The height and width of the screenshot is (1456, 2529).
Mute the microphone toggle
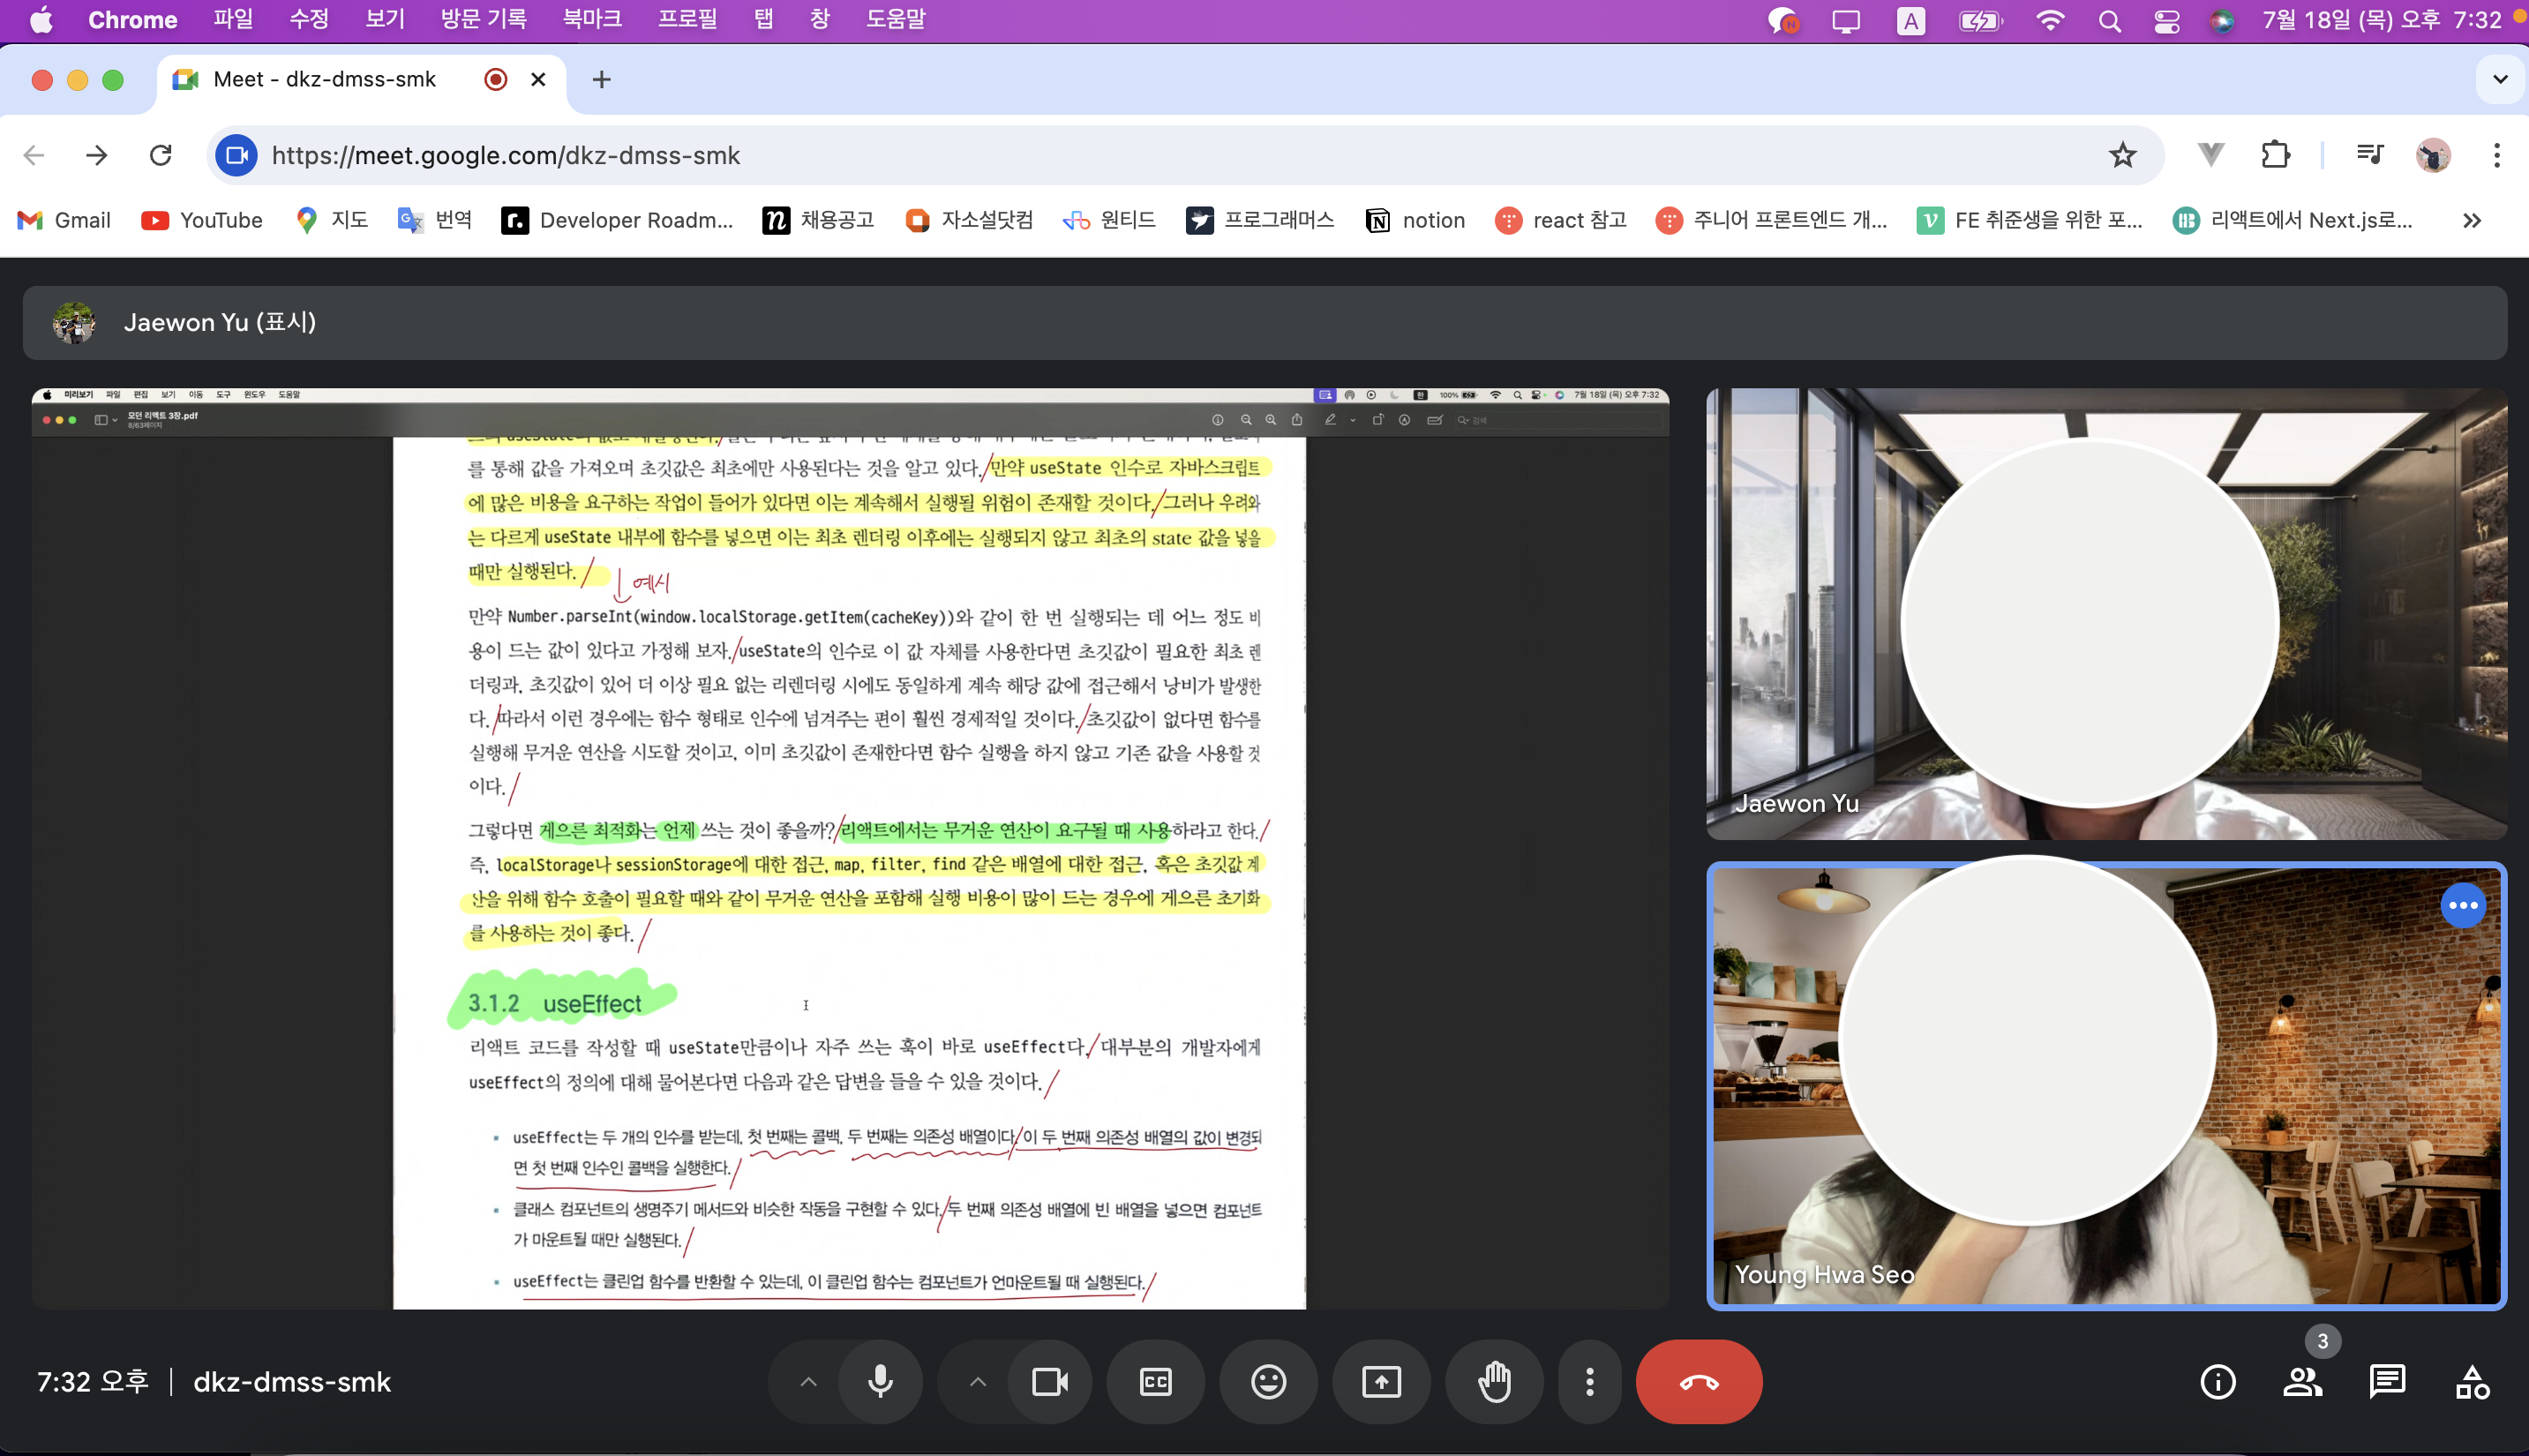[880, 1382]
